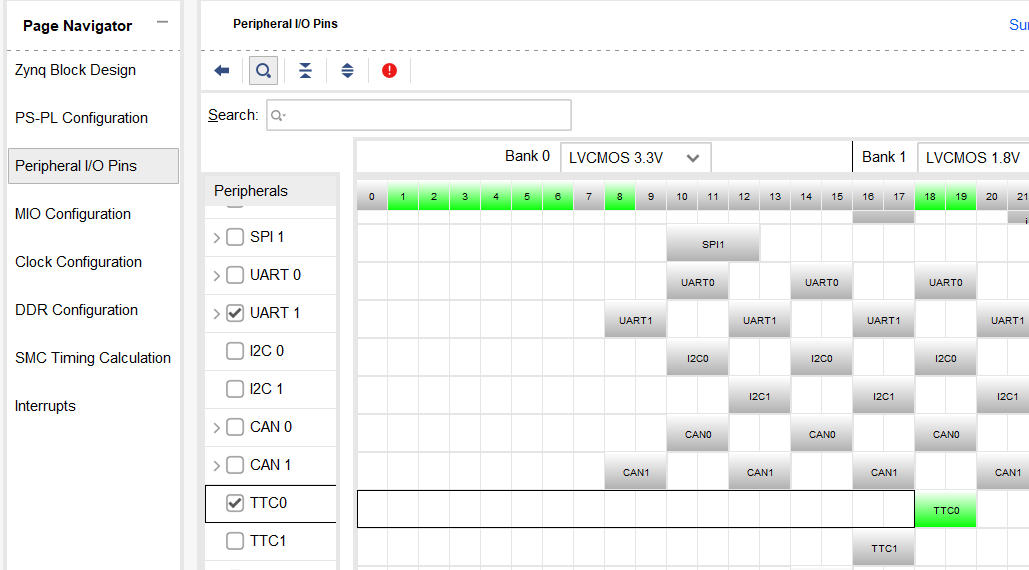Click green MIO pin header 8
The image size is (1029, 570).
click(x=620, y=196)
